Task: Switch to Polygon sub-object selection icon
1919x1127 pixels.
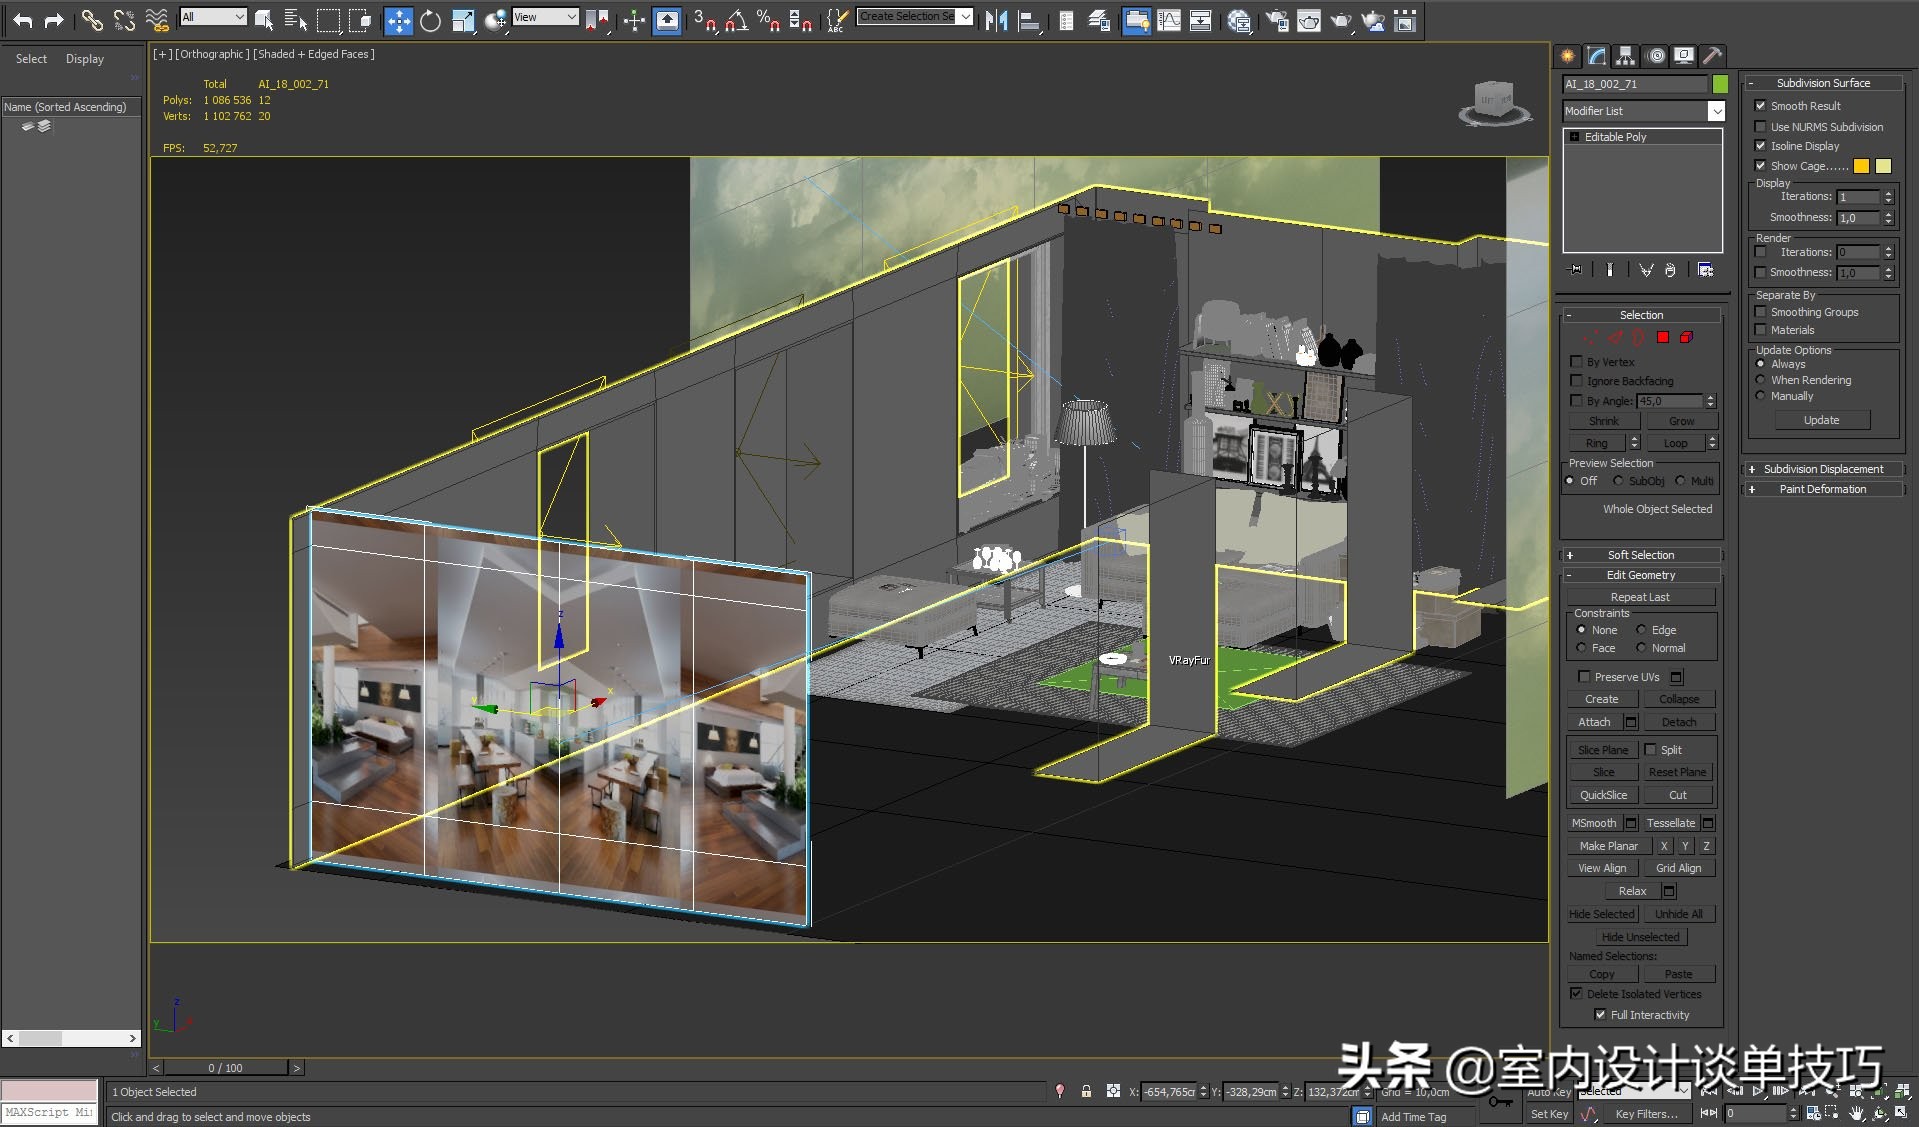Action: coord(1663,338)
